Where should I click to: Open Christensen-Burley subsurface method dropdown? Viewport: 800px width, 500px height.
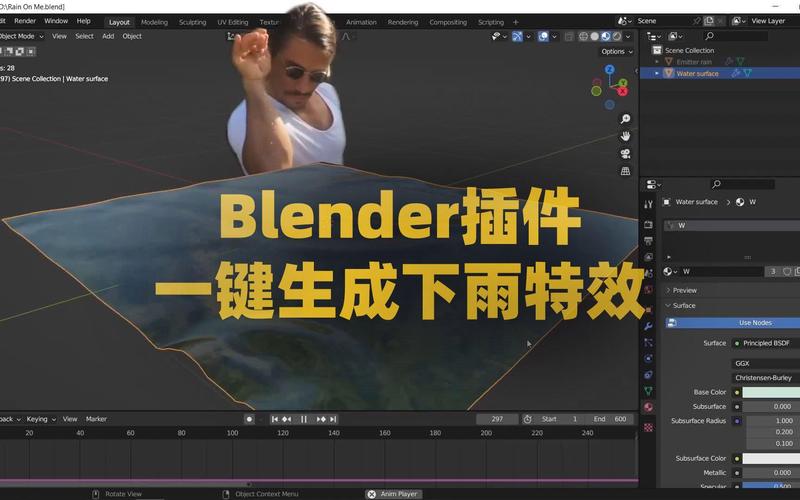(765, 378)
